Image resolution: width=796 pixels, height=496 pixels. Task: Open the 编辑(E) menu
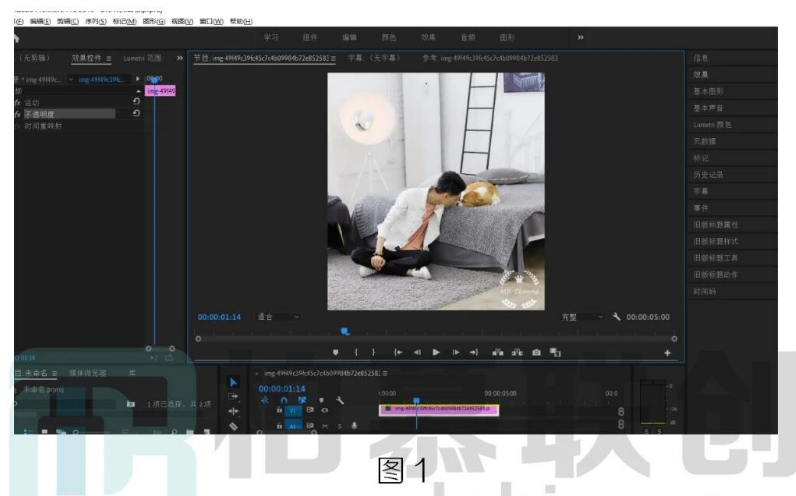[x=40, y=21]
